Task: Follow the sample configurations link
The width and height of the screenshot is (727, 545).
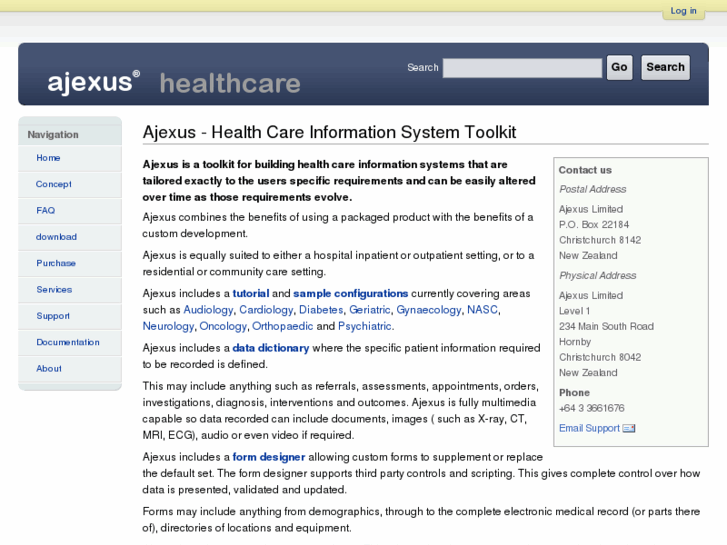Action: [x=351, y=294]
